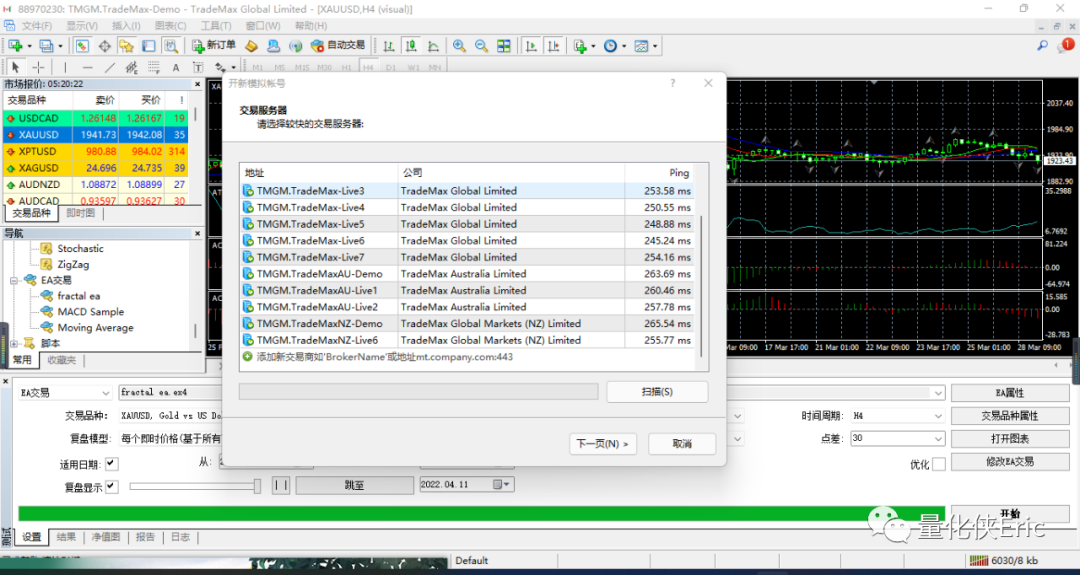This screenshot has height=575, width=1080.
Task: Switch to the 收藏夹 tab
Action: click(61, 359)
